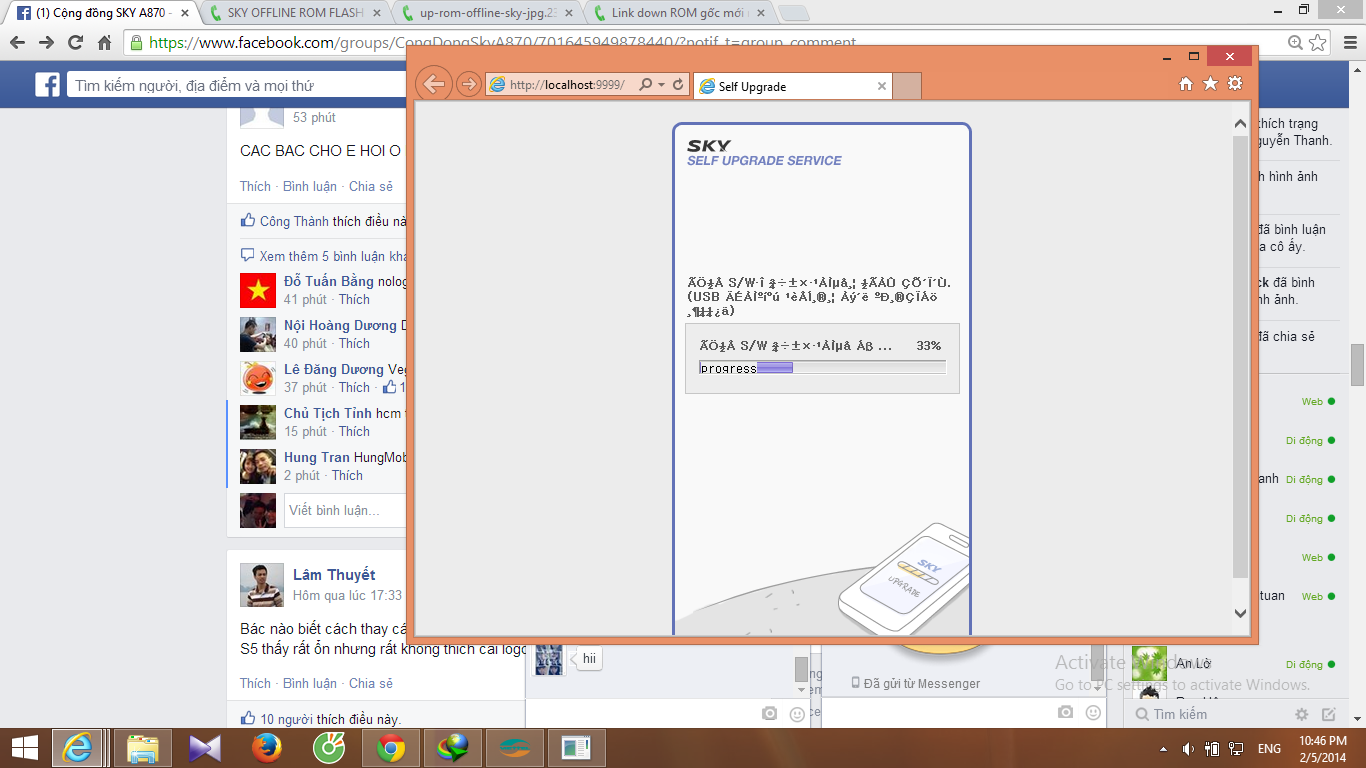The height and width of the screenshot is (768, 1366).
Task: Open IE address bar search dropdown arrow
Action: (661, 86)
